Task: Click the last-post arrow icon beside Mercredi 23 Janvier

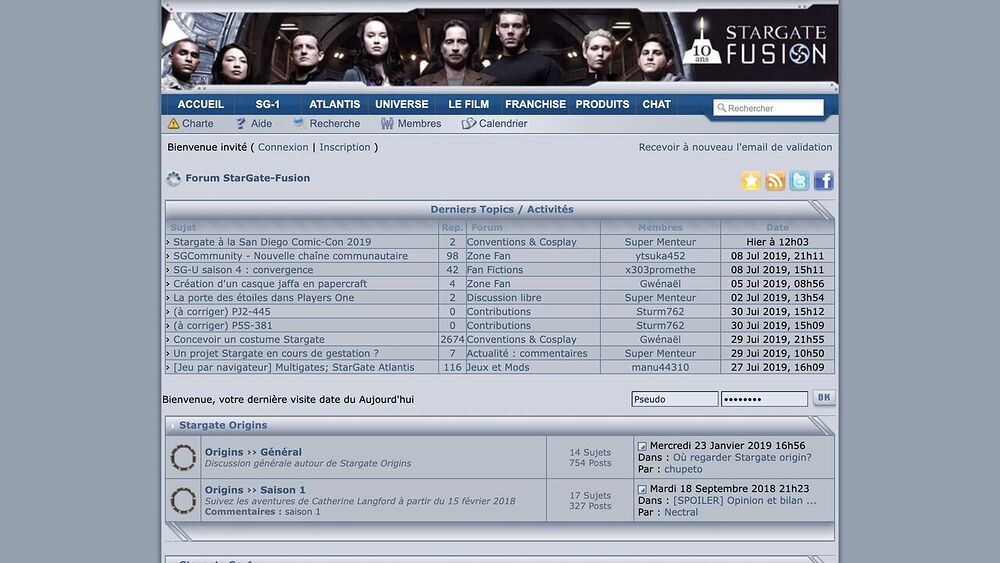Action: coord(642,446)
